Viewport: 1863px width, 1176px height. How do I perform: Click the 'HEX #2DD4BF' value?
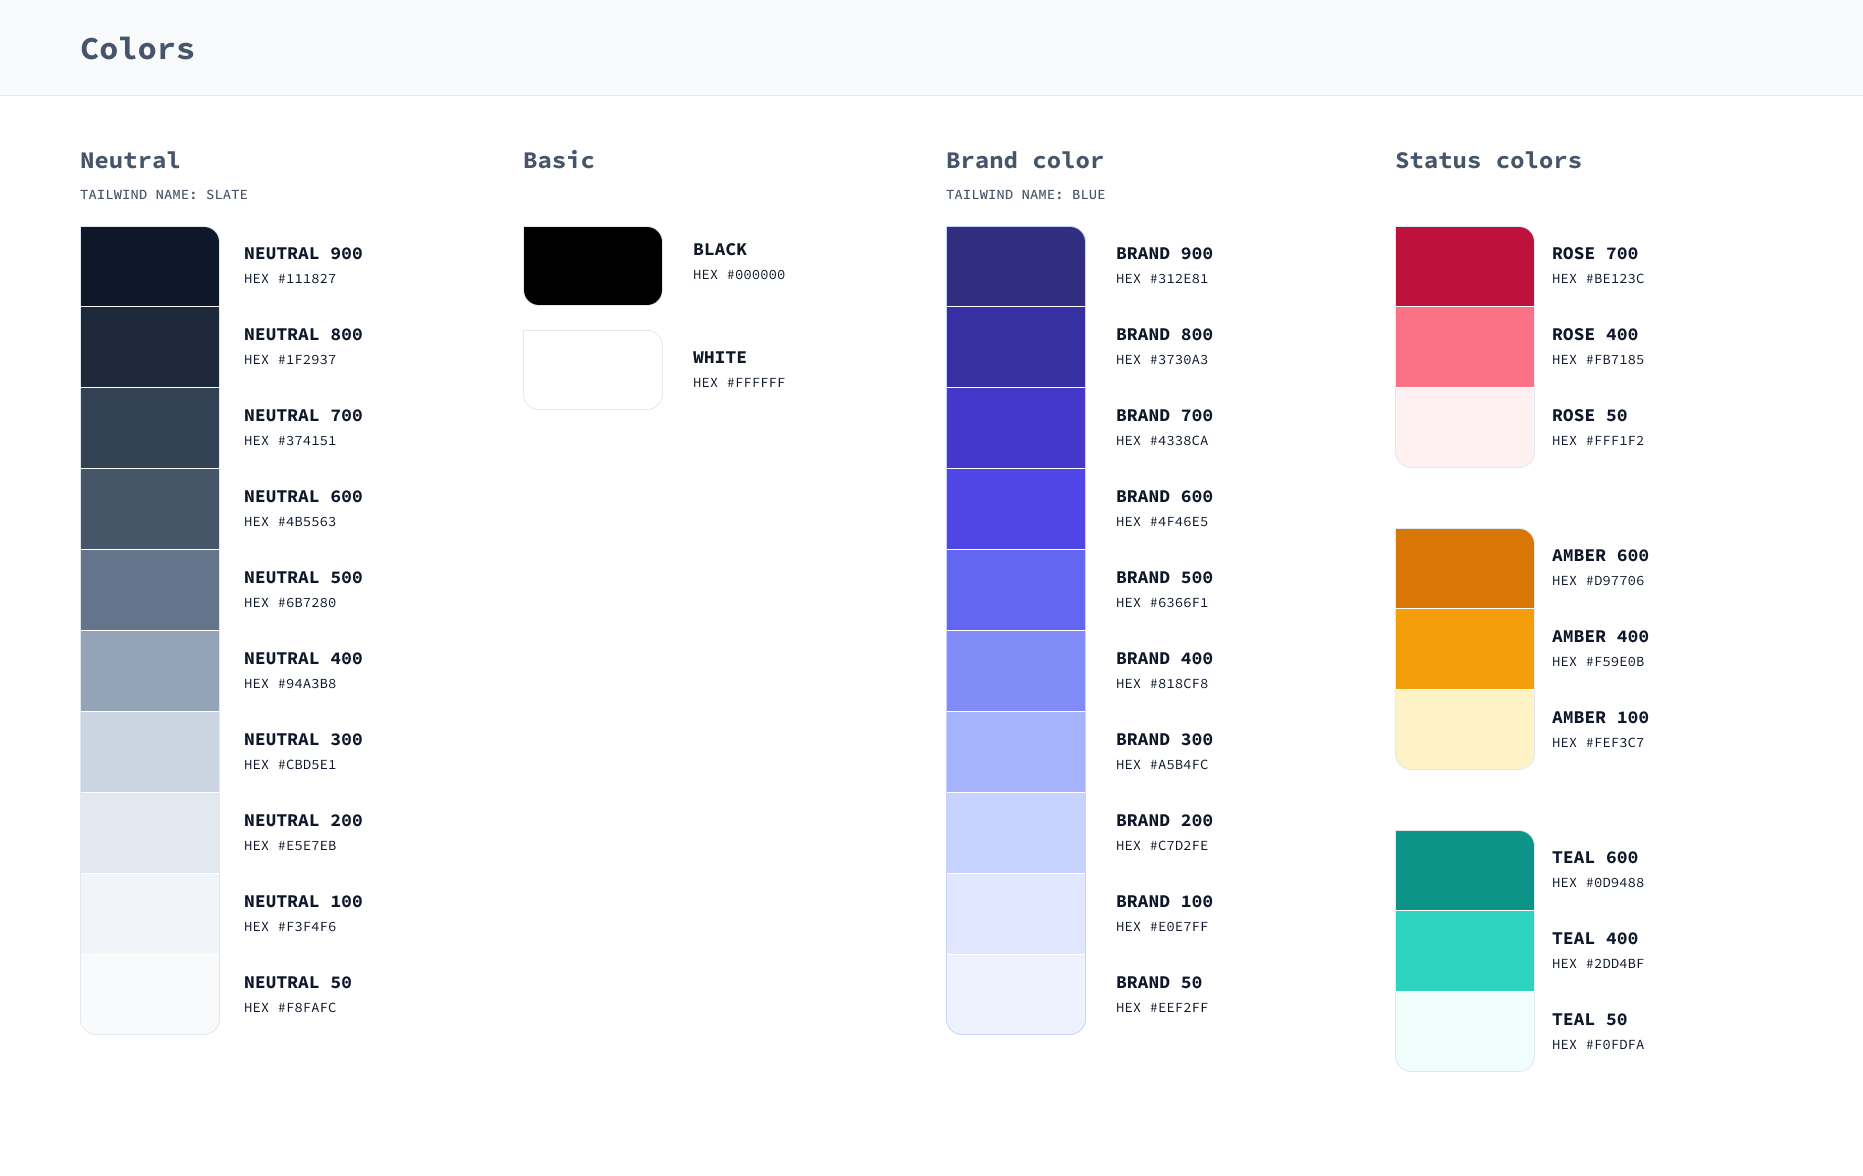(x=1598, y=964)
